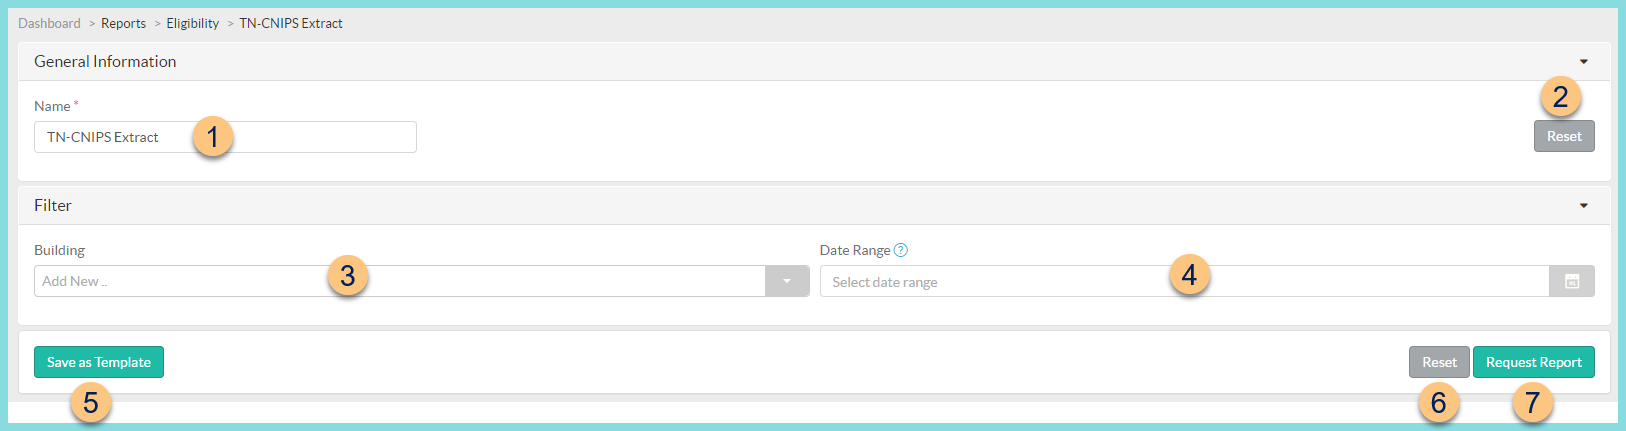Collapse the General Information section
Viewport: 1626px width, 431px height.
coord(1583,62)
